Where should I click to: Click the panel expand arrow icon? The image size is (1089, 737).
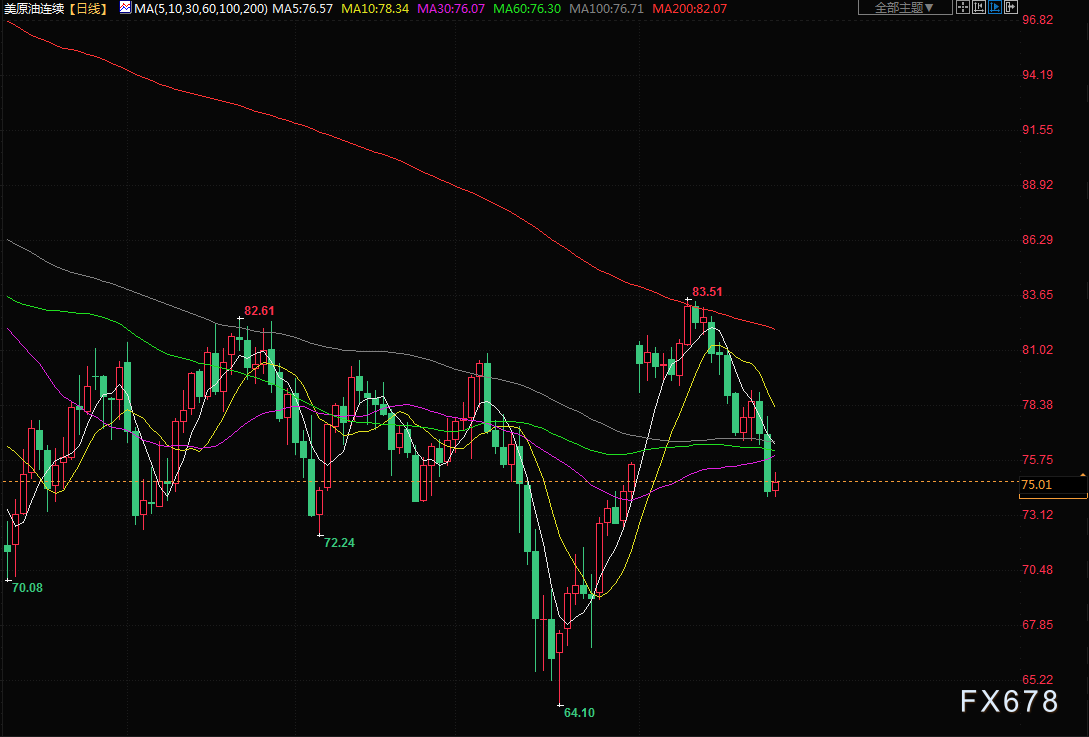(x=1011, y=8)
